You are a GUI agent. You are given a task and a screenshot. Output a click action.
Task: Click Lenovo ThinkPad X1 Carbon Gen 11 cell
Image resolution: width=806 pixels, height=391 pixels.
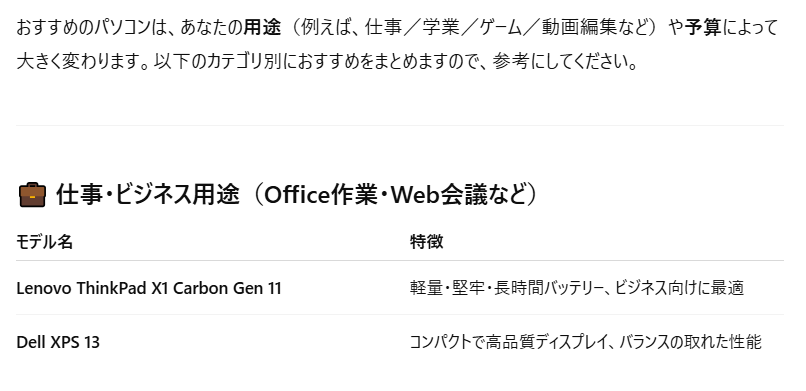pyautogui.click(x=149, y=288)
